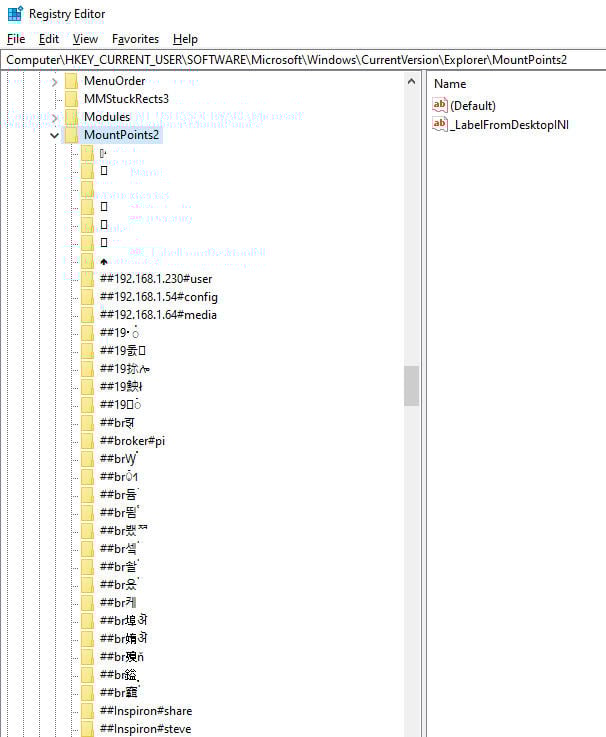This screenshot has width=606, height=737.
Task: Select the MMStuckRects3 key
Action: click(x=126, y=99)
